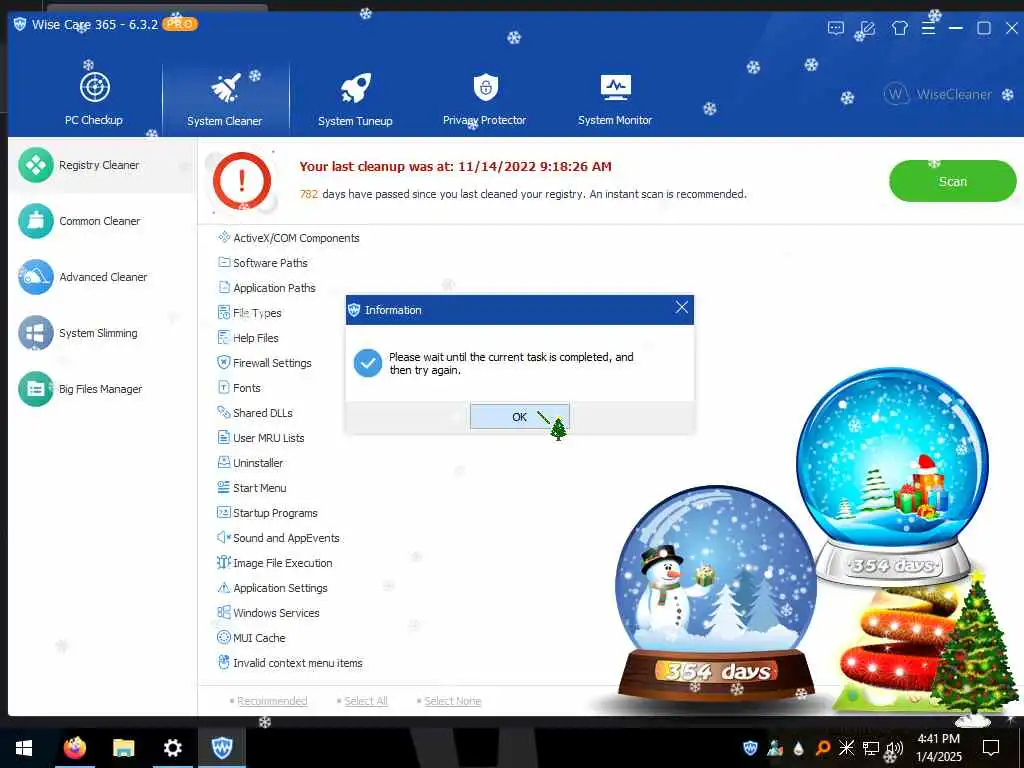Click the edit note icon in title bar
This screenshot has height=768, width=1024.
coord(867,28)
